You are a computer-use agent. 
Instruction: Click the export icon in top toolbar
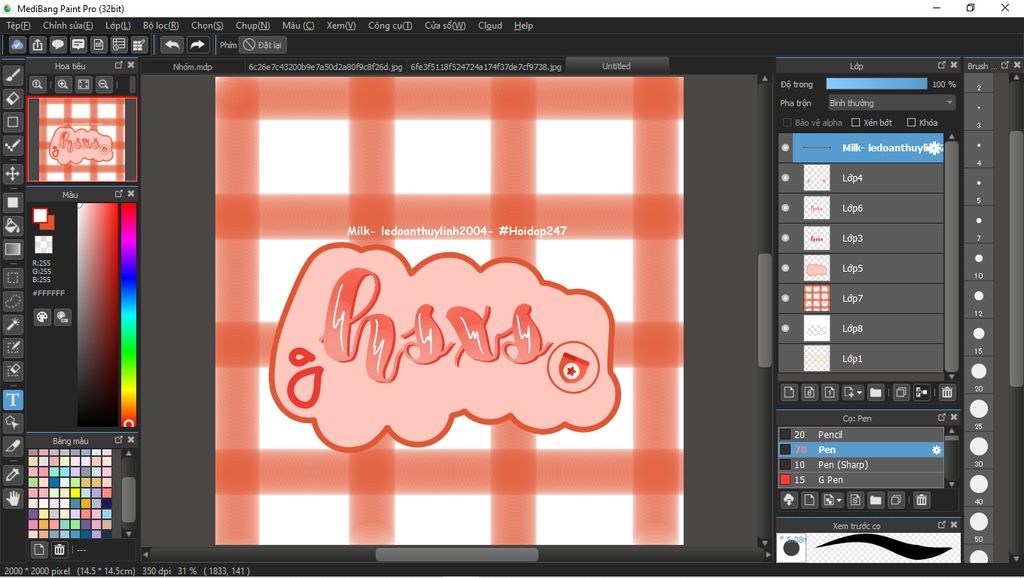(38, 45)
